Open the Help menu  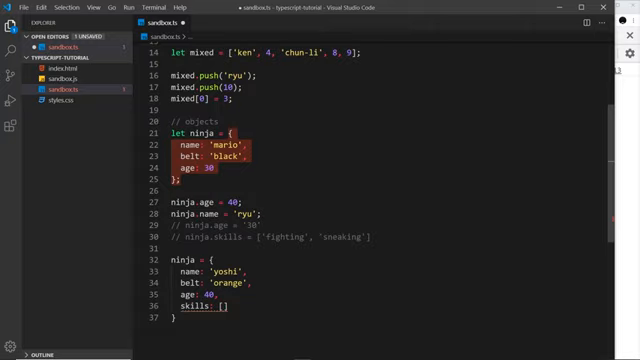(180, 7)
